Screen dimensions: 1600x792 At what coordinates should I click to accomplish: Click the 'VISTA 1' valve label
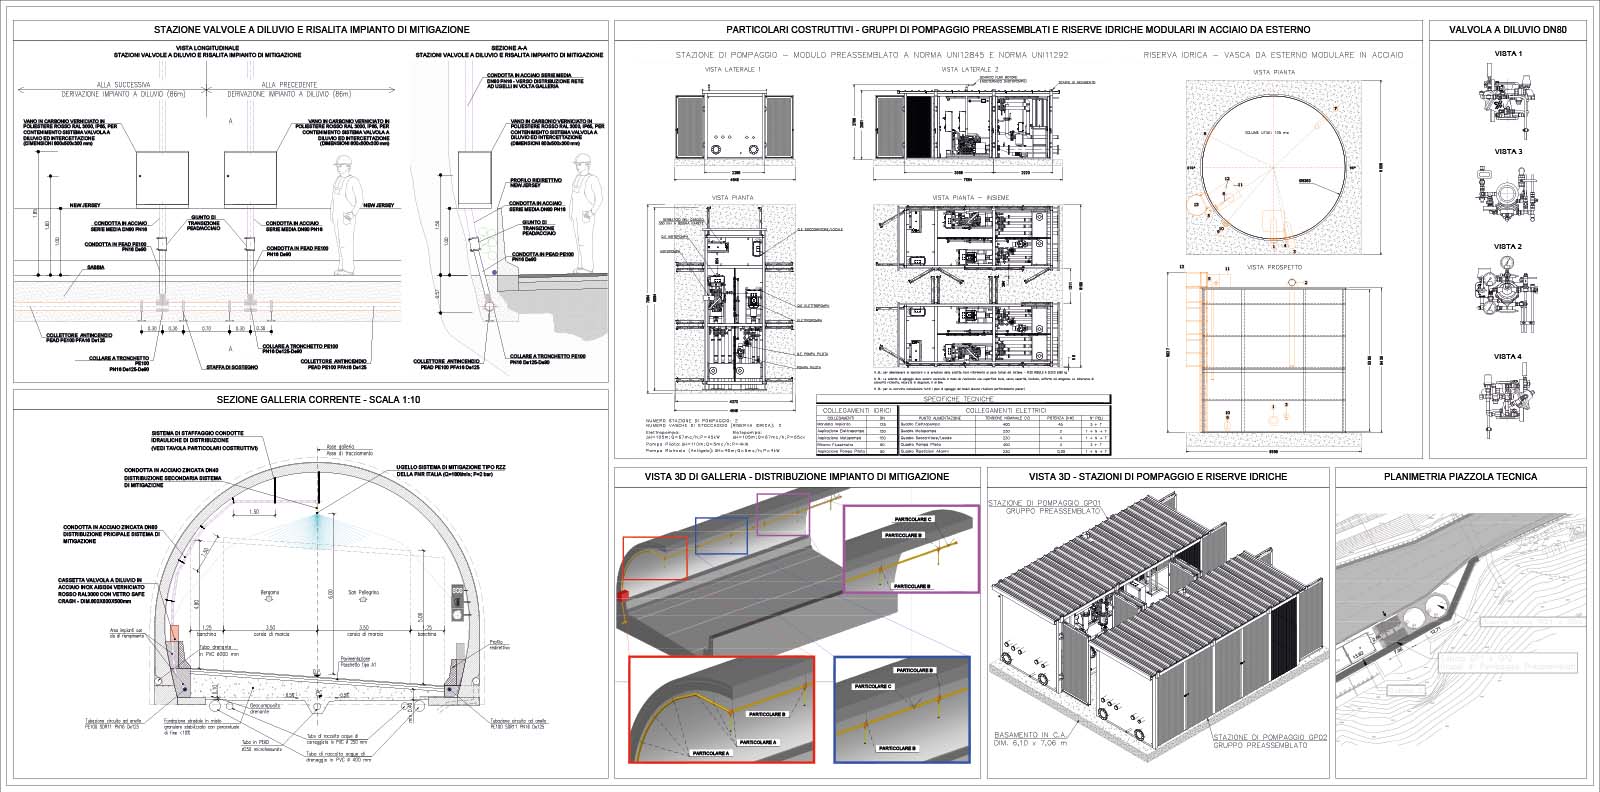tap(1508, 54)
